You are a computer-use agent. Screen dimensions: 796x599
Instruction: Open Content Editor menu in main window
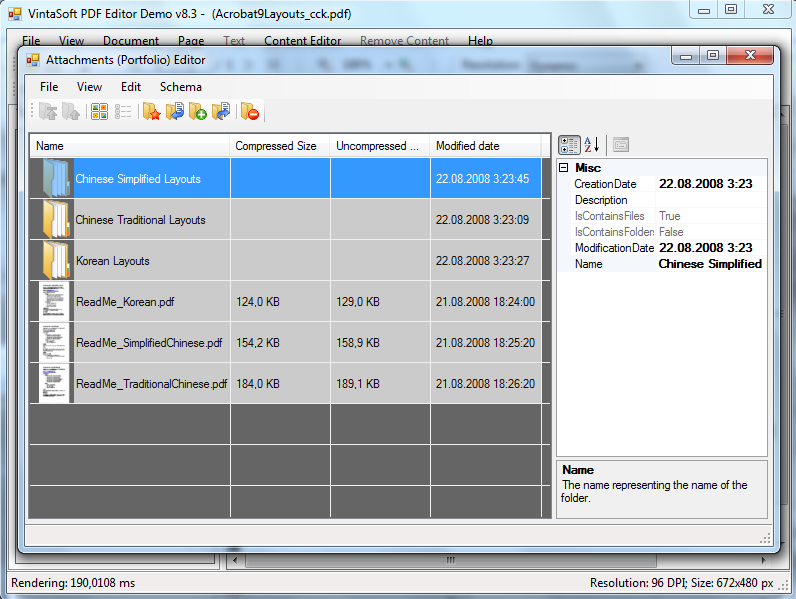click(x=303, y=41)
